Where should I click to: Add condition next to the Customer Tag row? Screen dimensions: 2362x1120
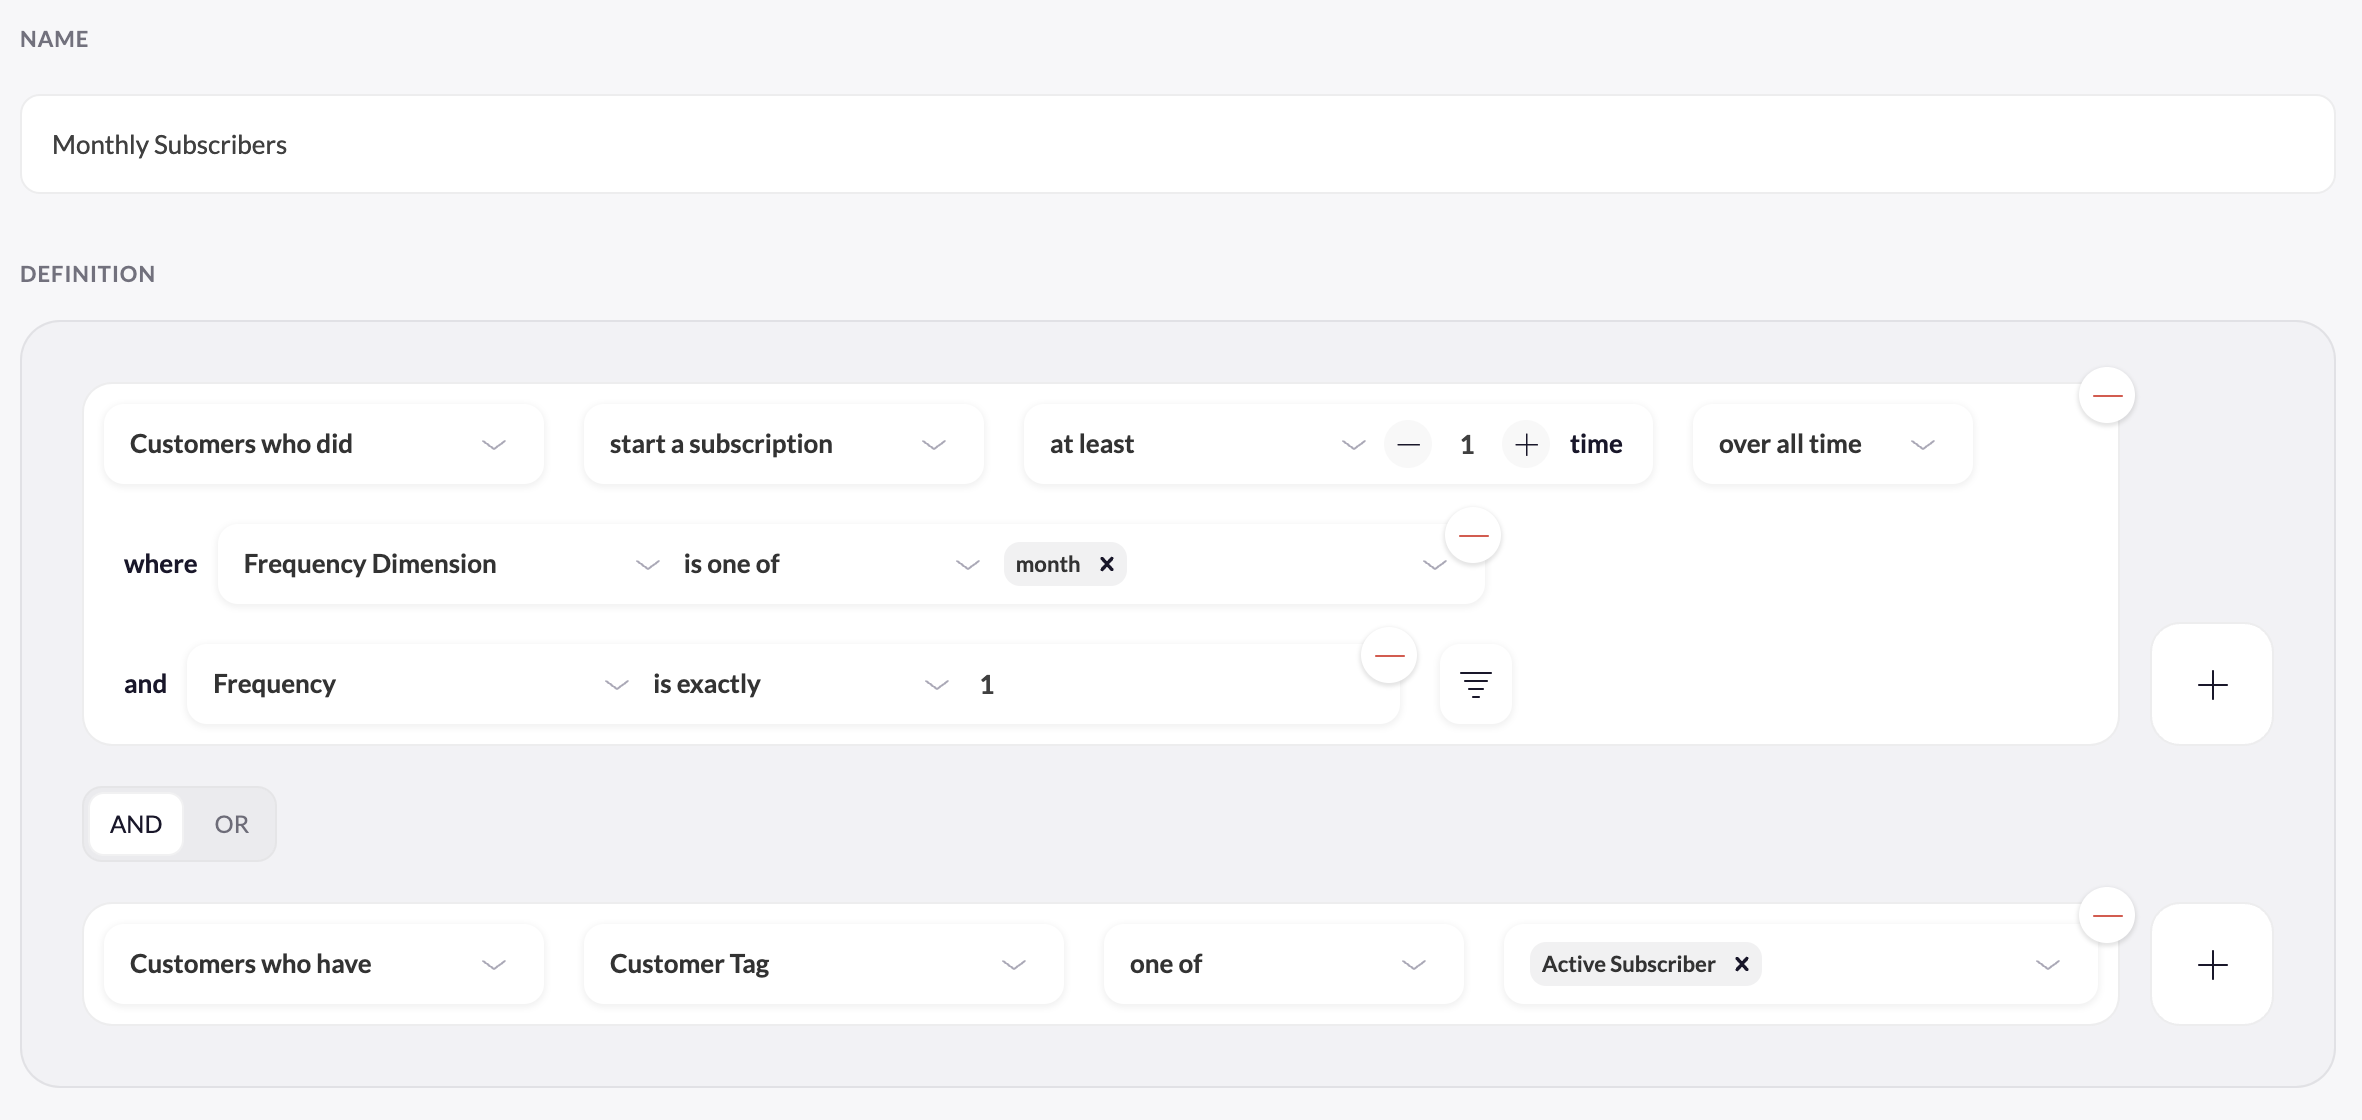tap(2211, 965)
